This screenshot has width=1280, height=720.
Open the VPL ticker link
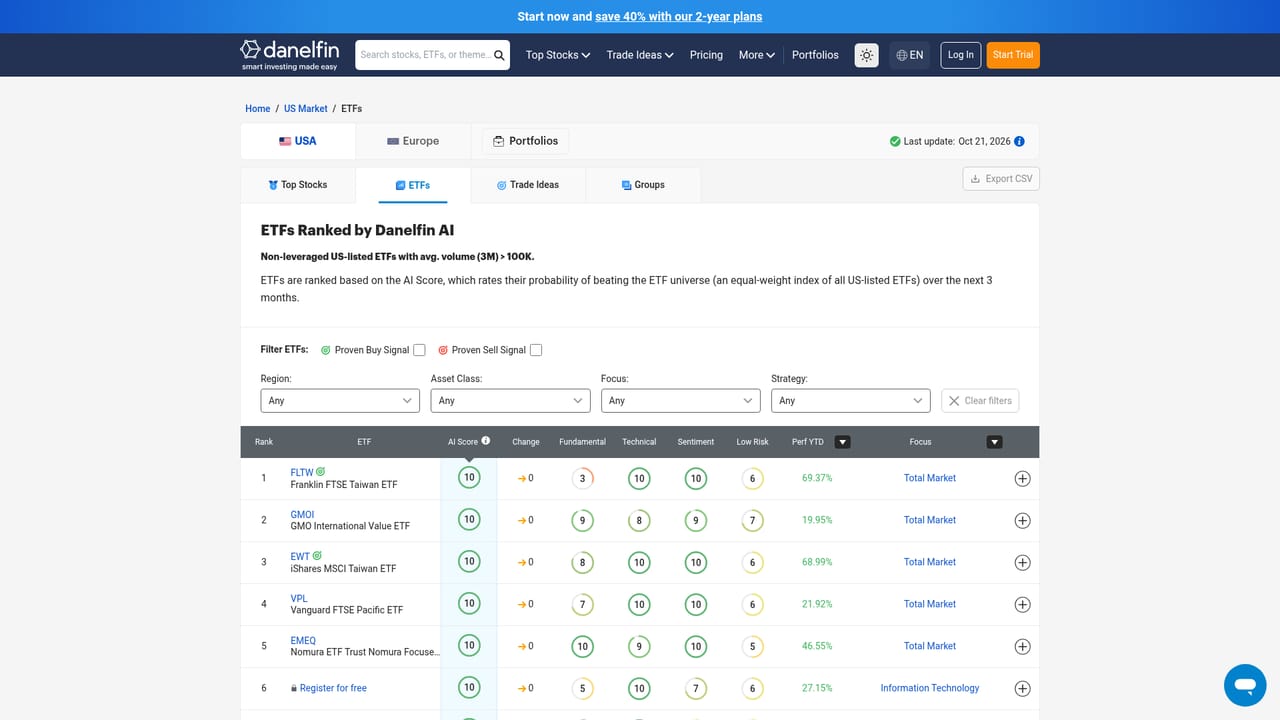point(299,598)
